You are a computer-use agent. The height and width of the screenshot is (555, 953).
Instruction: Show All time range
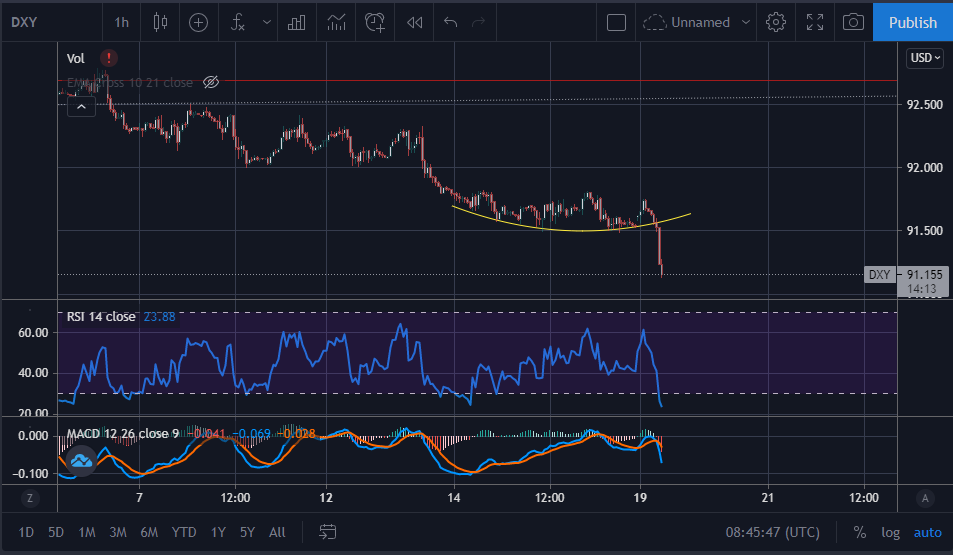click(x=277, y=533)
